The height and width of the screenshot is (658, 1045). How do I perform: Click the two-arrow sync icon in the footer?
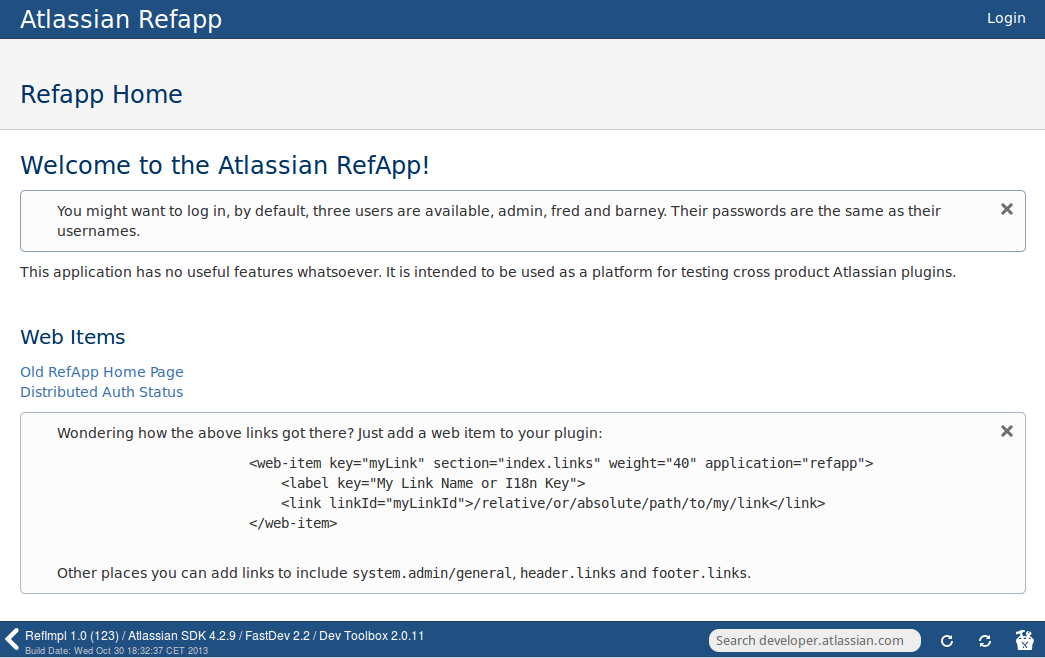pyautogui.click(x=984, y=641)
